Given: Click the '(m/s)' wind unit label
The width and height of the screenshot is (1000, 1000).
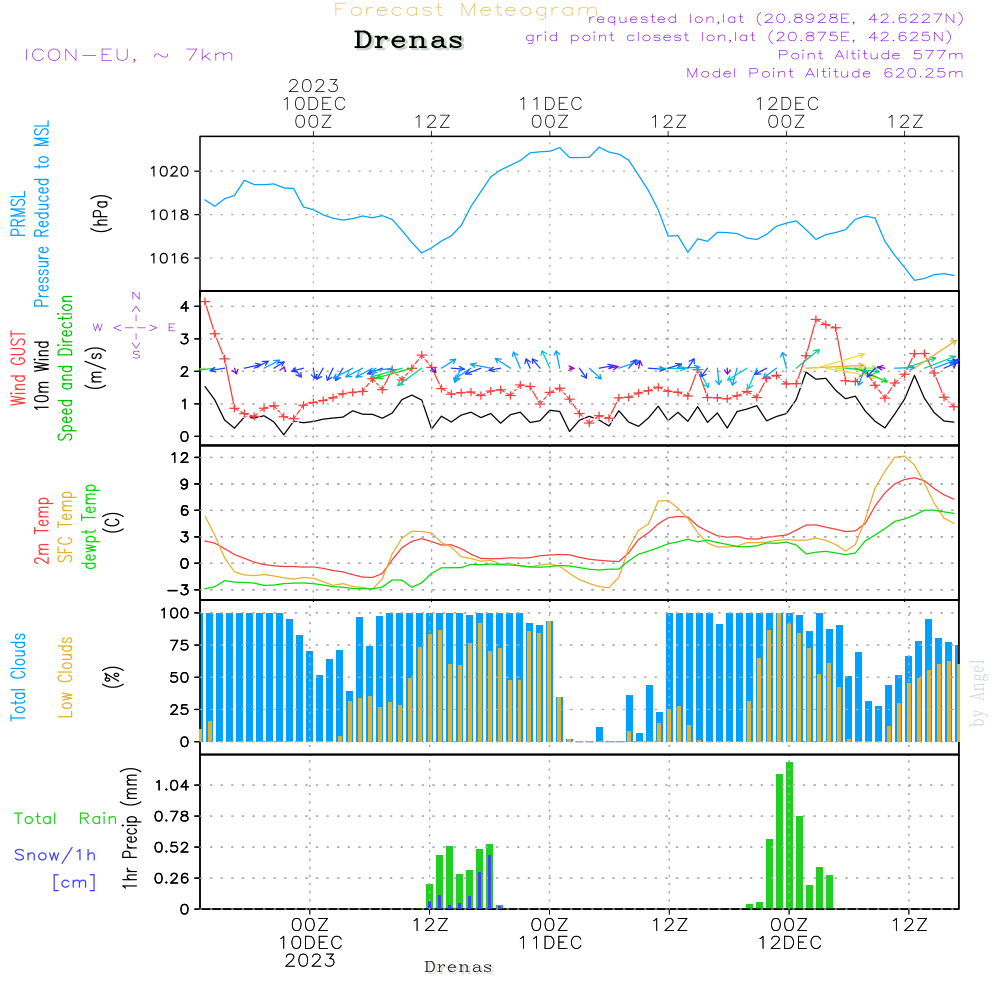Looking at the screenshot, I should [97, 368].
